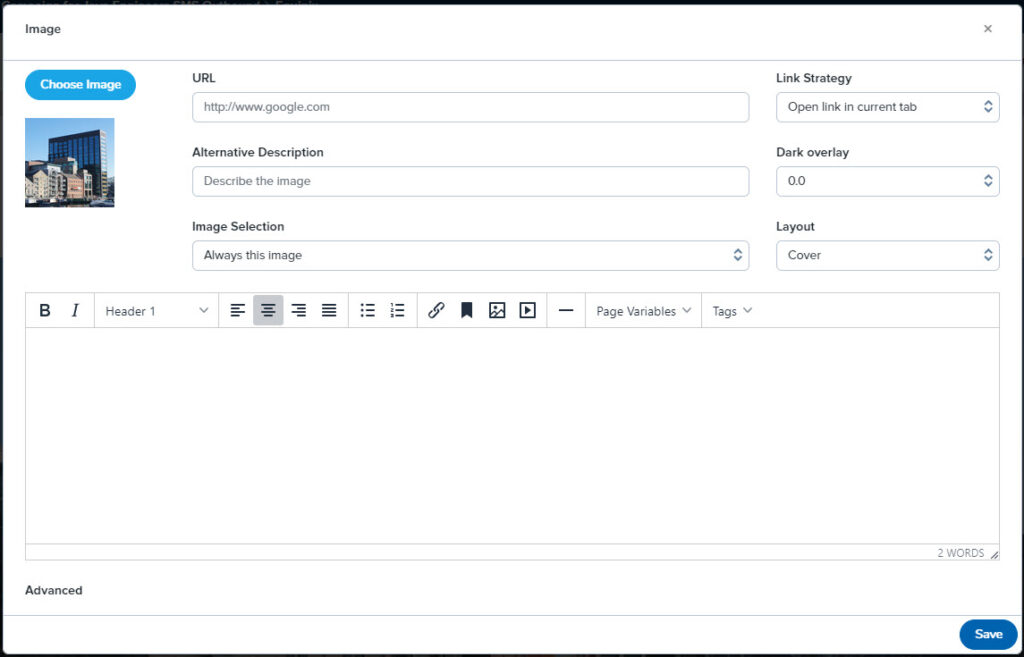This screenshot has height=657, width=1024.
Task: Justify the editor text
Action: click(x=329, y=311)
